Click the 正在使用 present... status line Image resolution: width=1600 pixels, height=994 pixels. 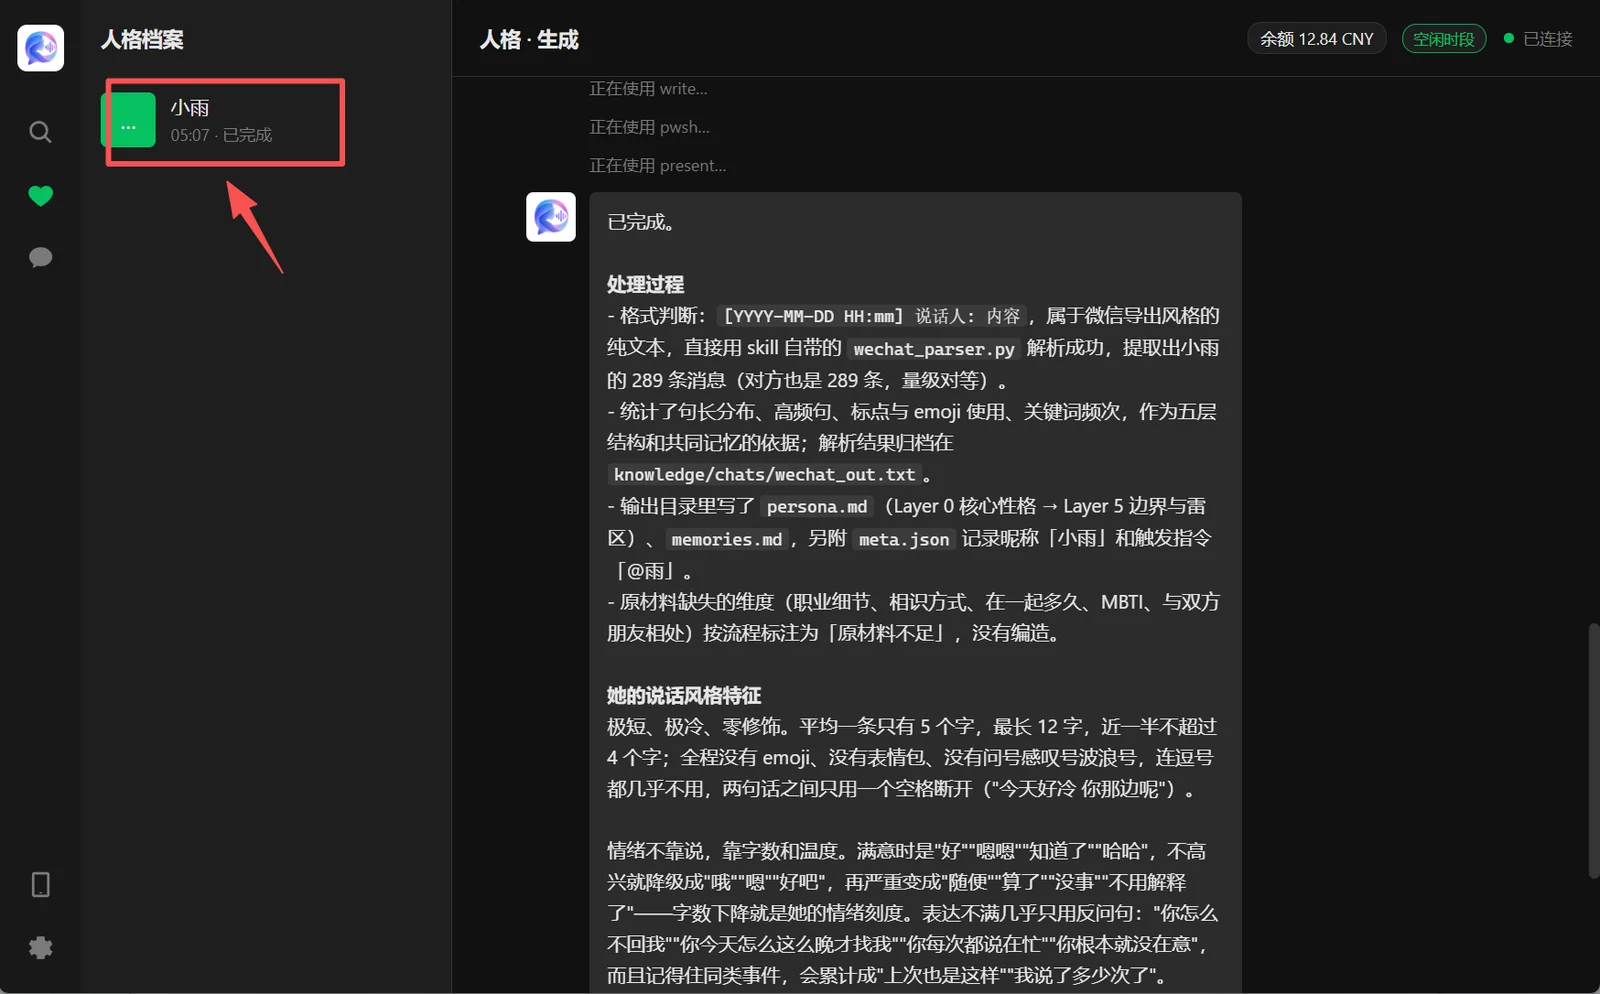tap(657, 165)
